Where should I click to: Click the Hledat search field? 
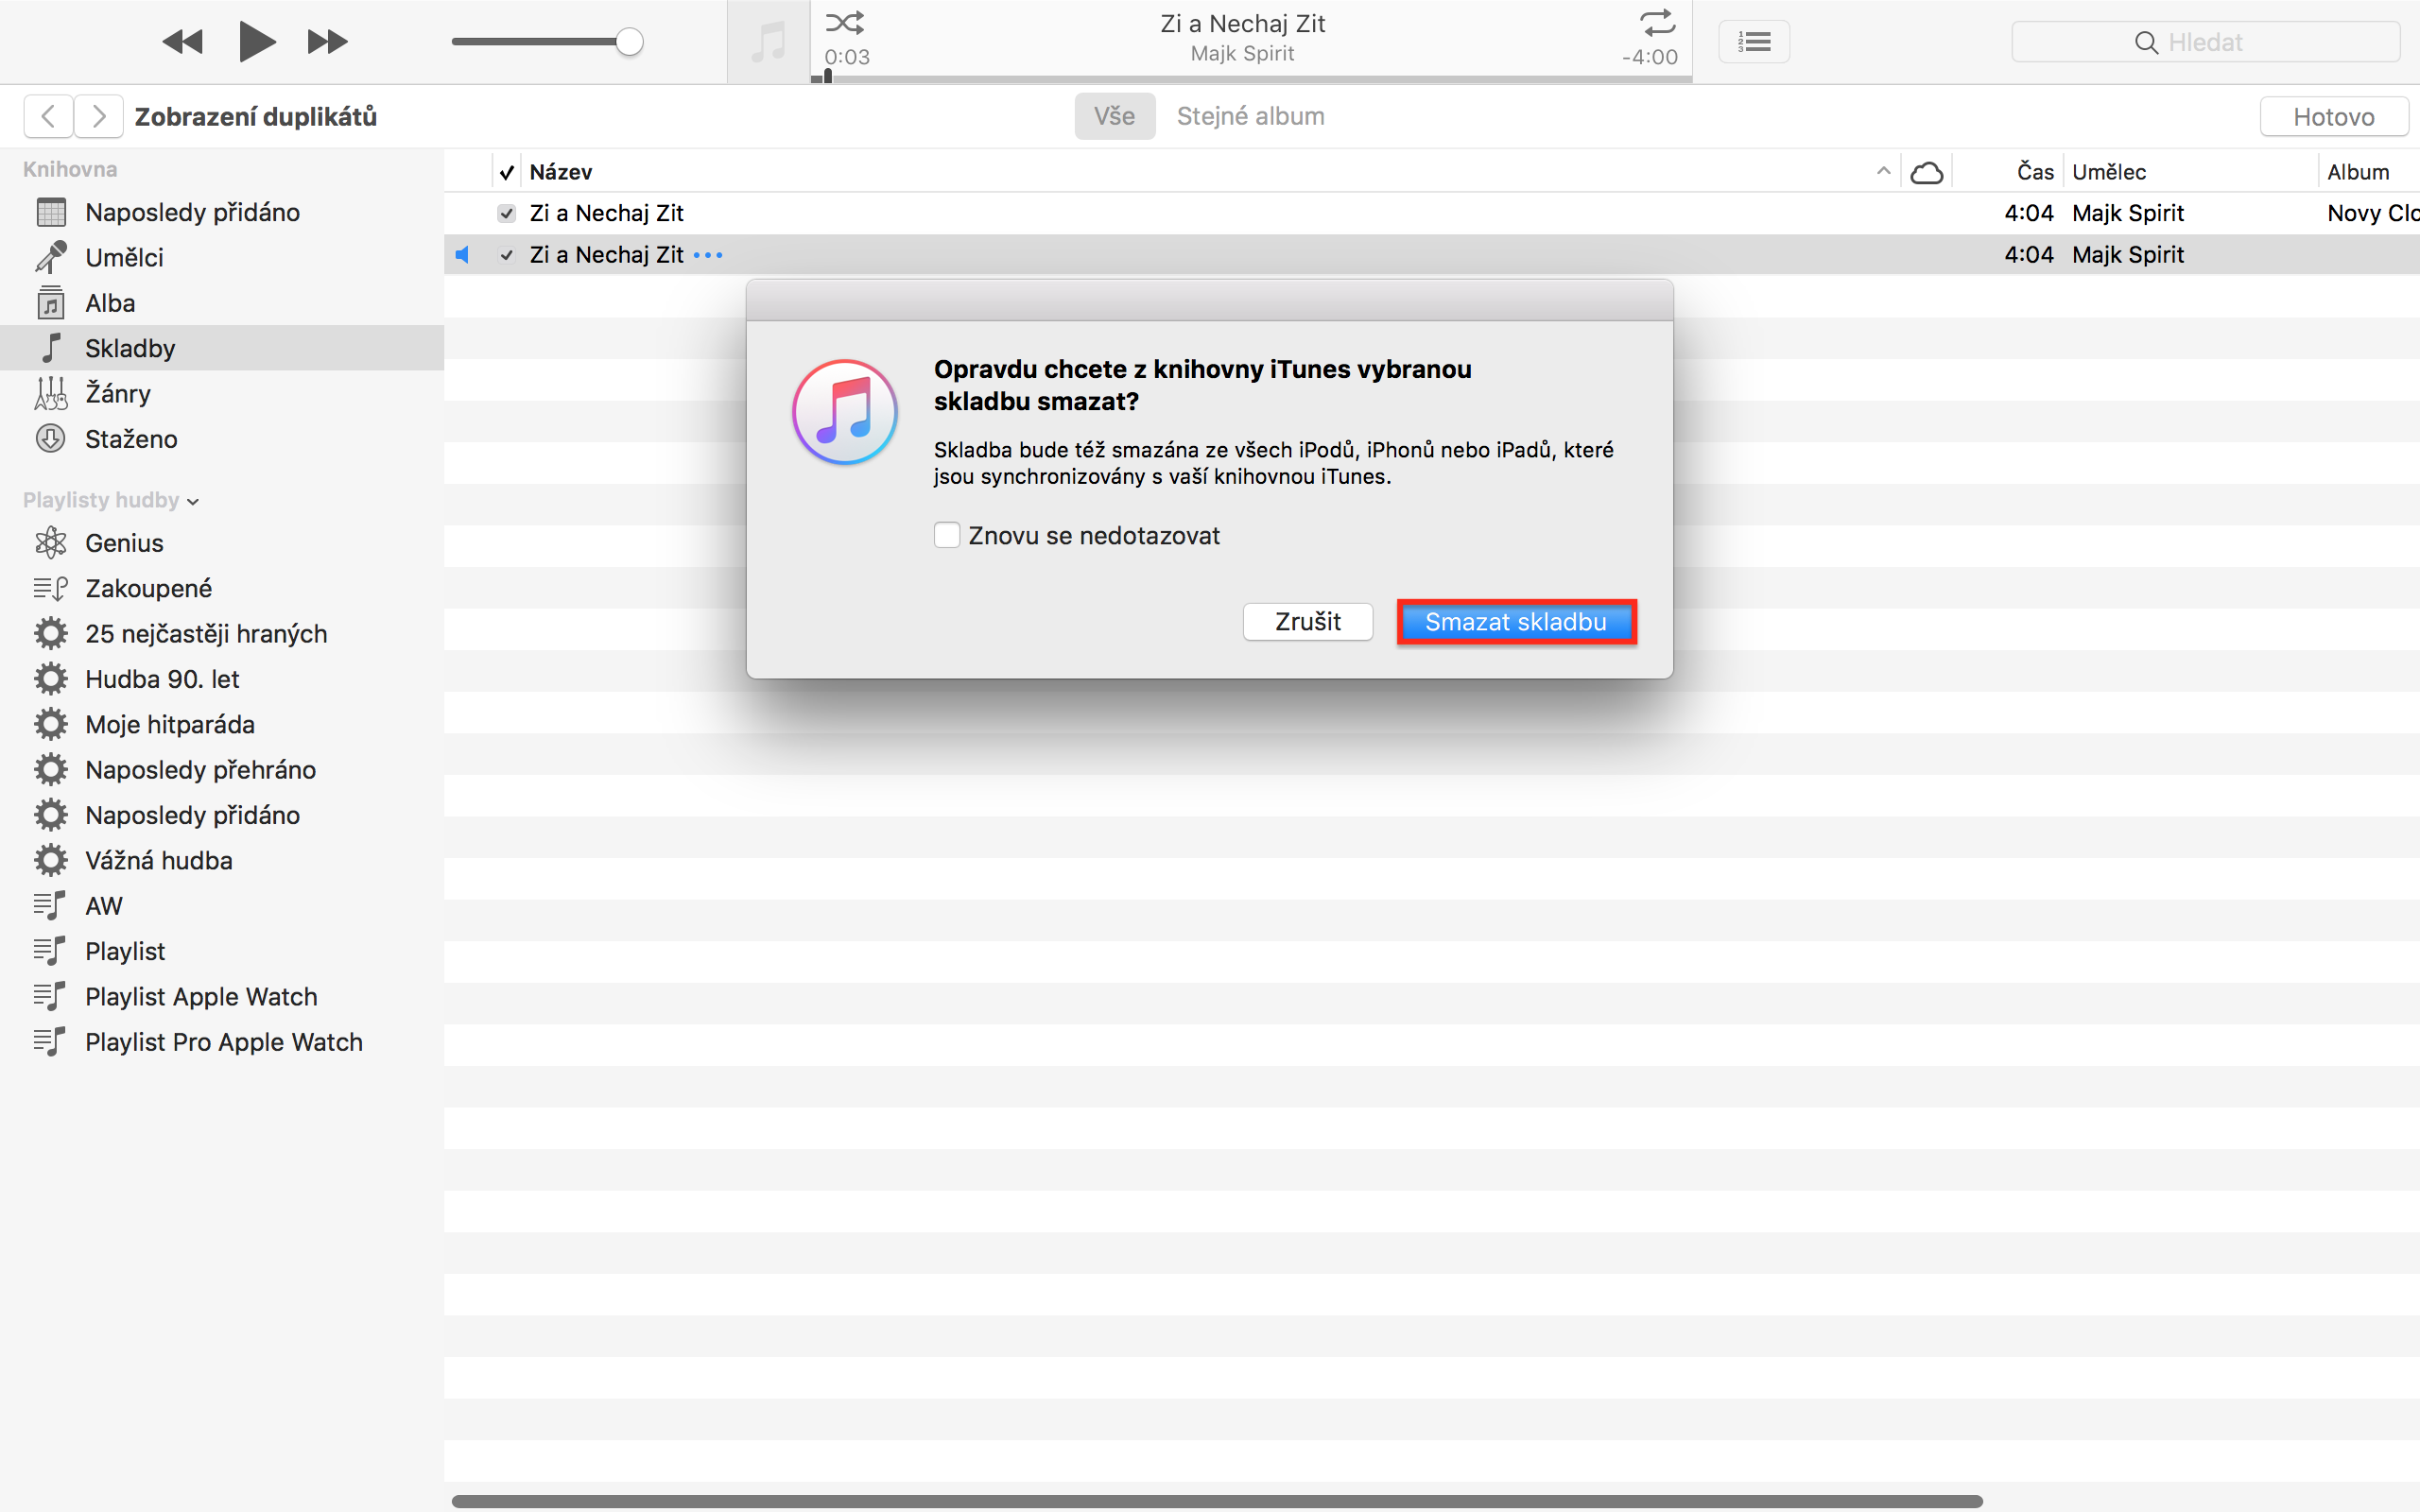2205,42
